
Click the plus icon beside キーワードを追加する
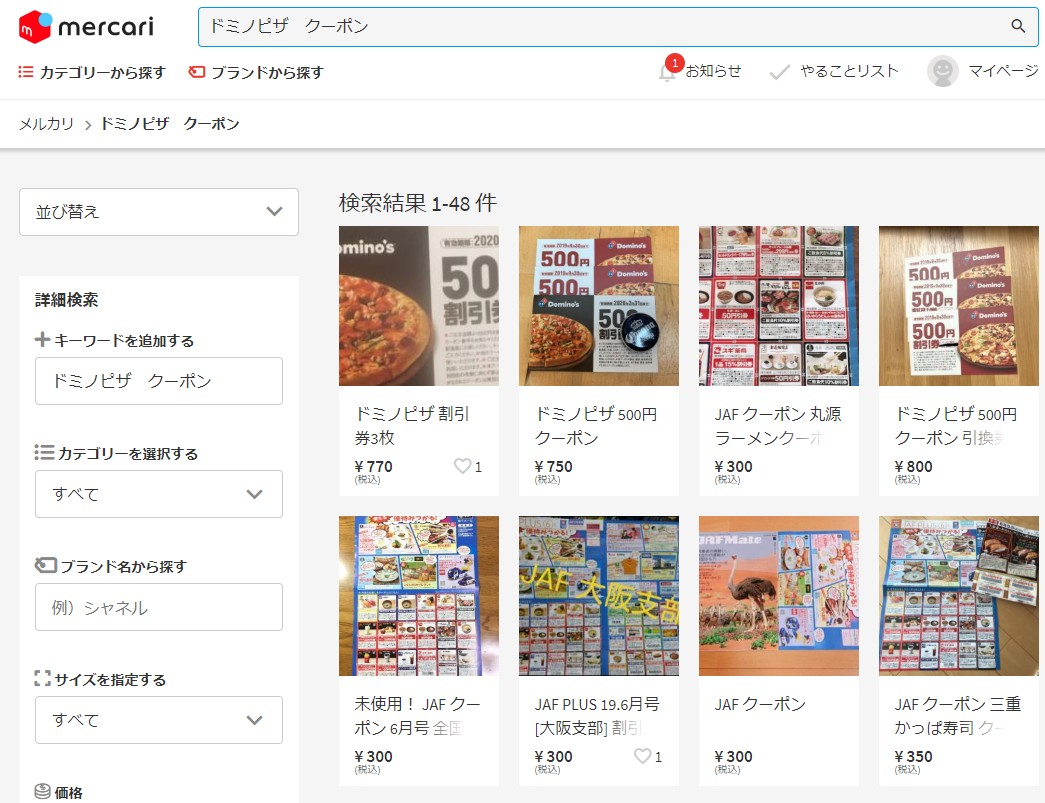click(x=42, y=339)
